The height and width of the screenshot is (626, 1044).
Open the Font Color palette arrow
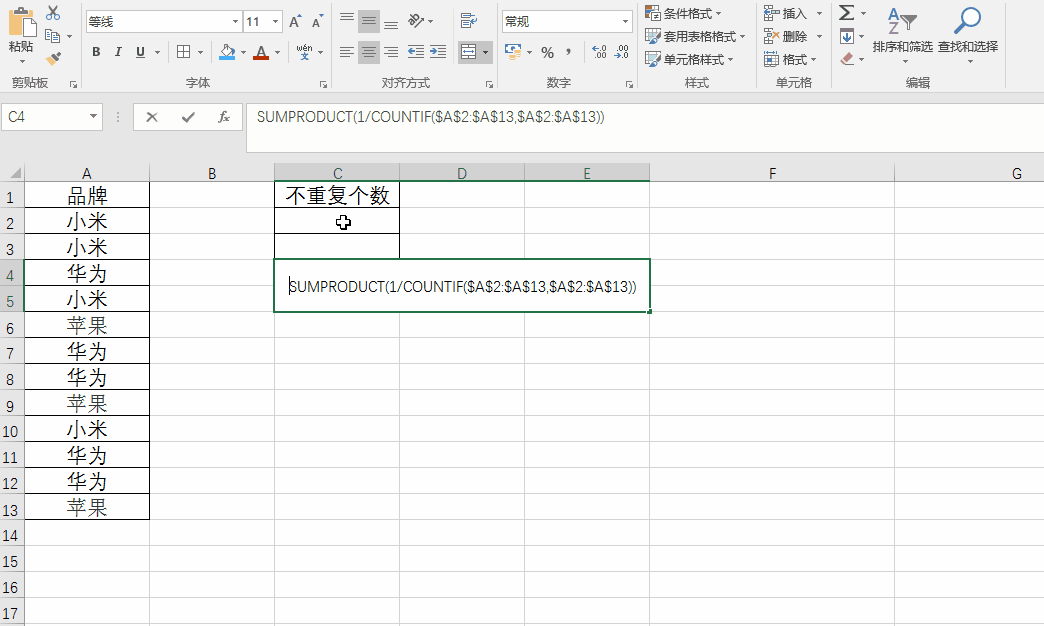pos(278,51)
